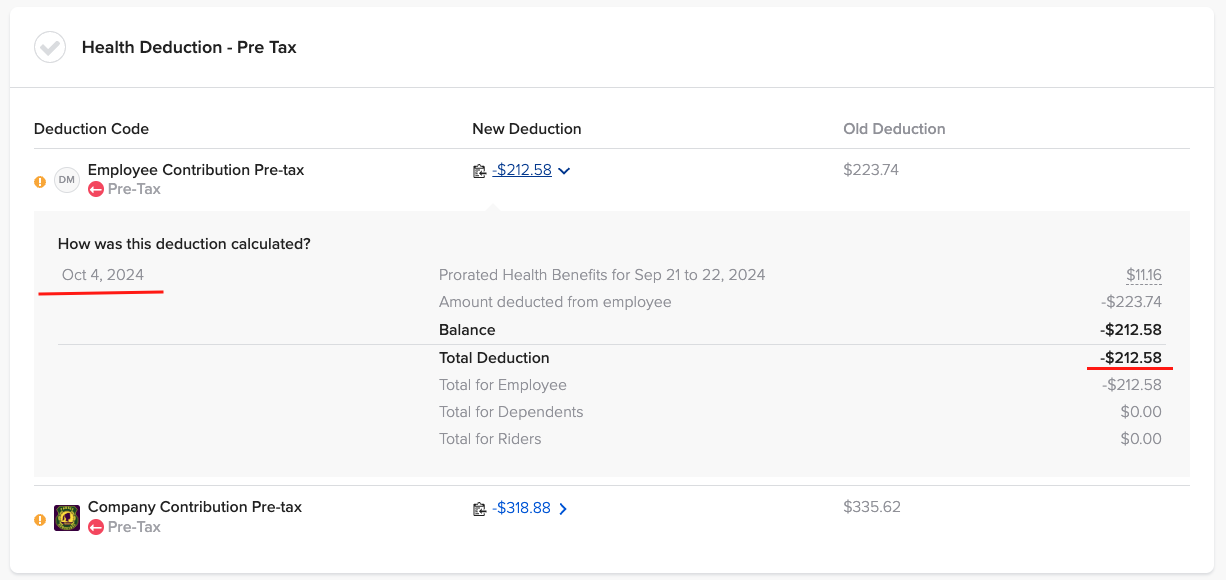Click the Old Deduction column header
The image size is (1226, 580).
point(894,129)
